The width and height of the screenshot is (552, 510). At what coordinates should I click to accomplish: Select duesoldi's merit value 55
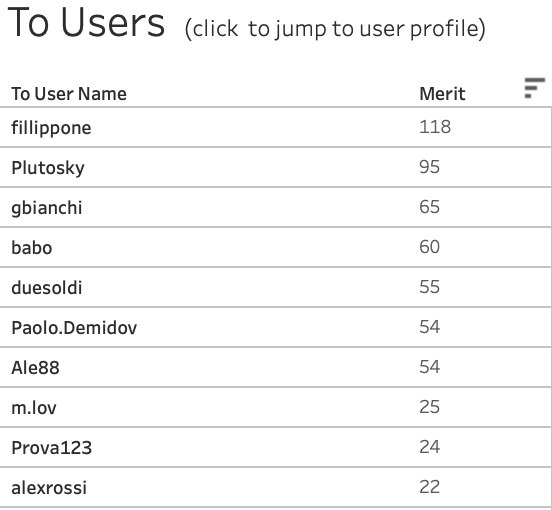click(x=429, y=287)
